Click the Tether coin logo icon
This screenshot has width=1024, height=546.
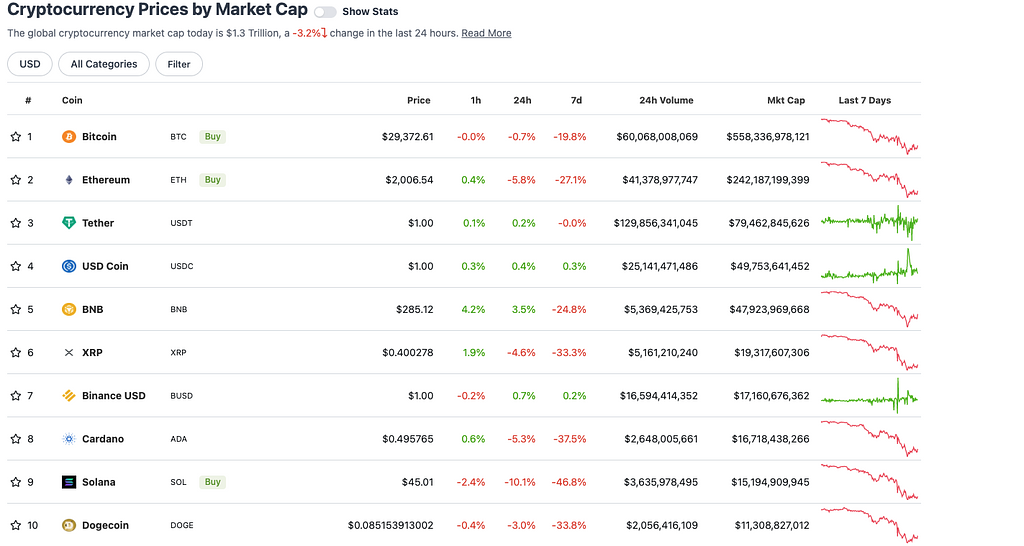click(69, 223)
